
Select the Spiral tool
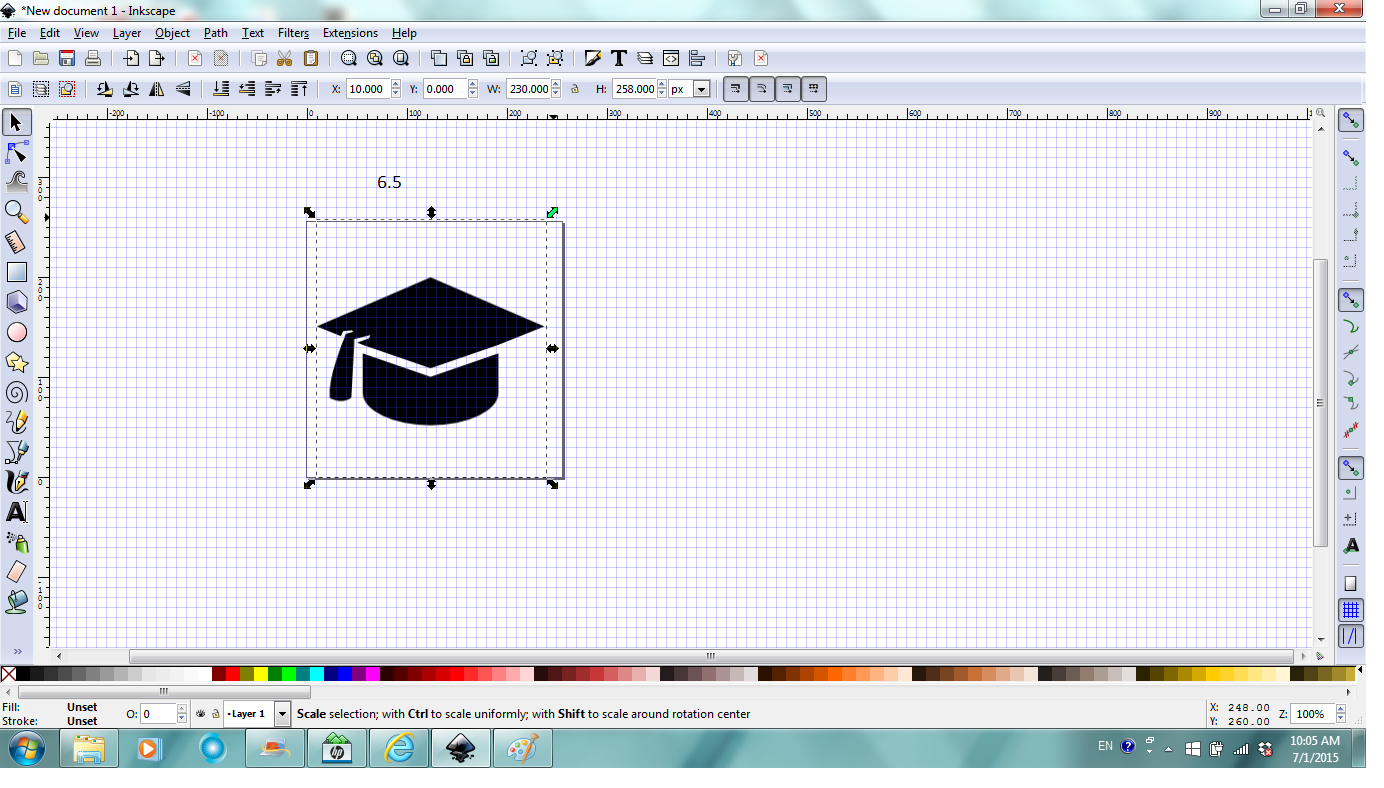click(17, 392)
